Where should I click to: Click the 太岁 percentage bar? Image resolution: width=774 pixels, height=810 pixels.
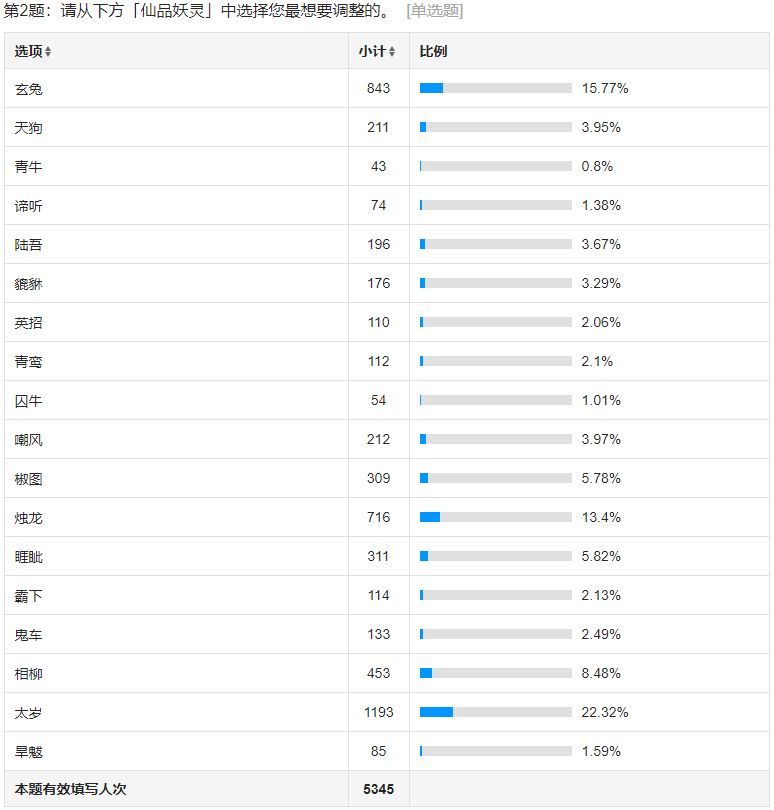496,712
